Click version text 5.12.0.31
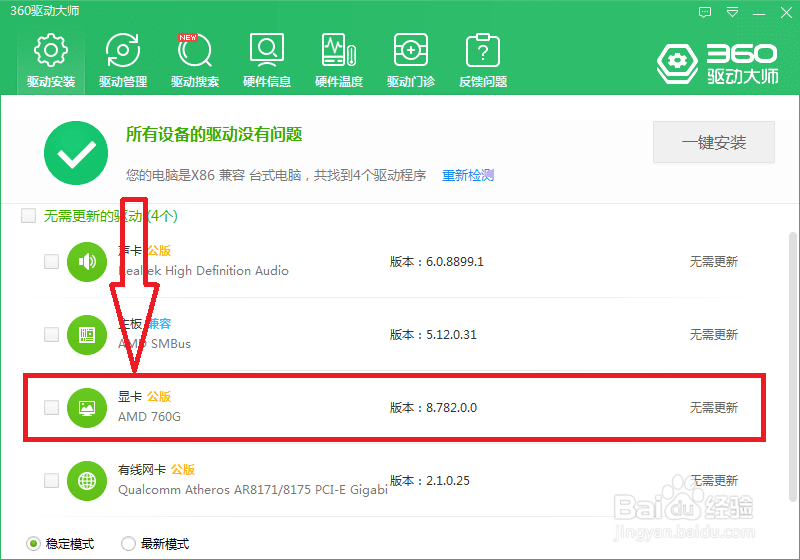The height and width of the screenshot is (560, 800). (x=451, y=335)
